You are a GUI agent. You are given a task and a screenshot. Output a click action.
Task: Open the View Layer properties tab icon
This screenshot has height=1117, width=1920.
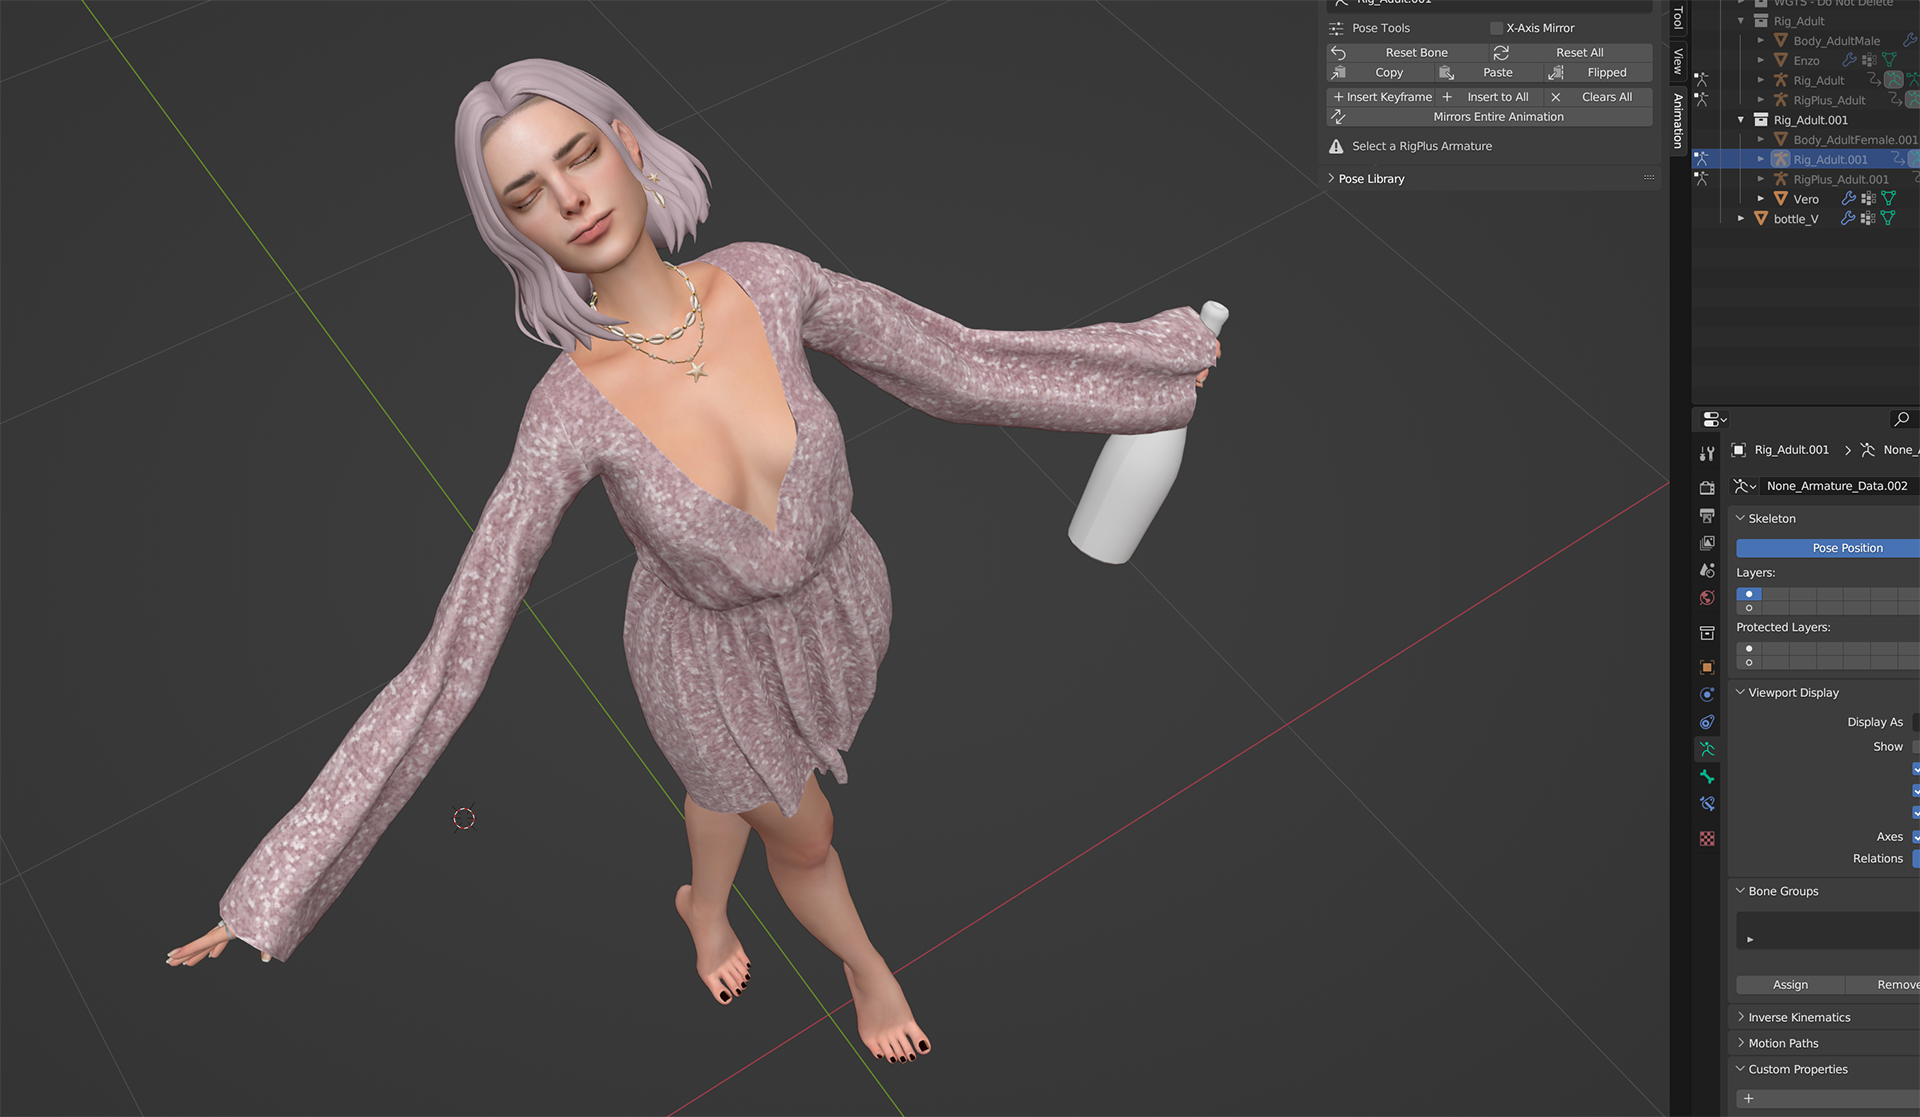pyautogui.click(x=1707, y=543)
